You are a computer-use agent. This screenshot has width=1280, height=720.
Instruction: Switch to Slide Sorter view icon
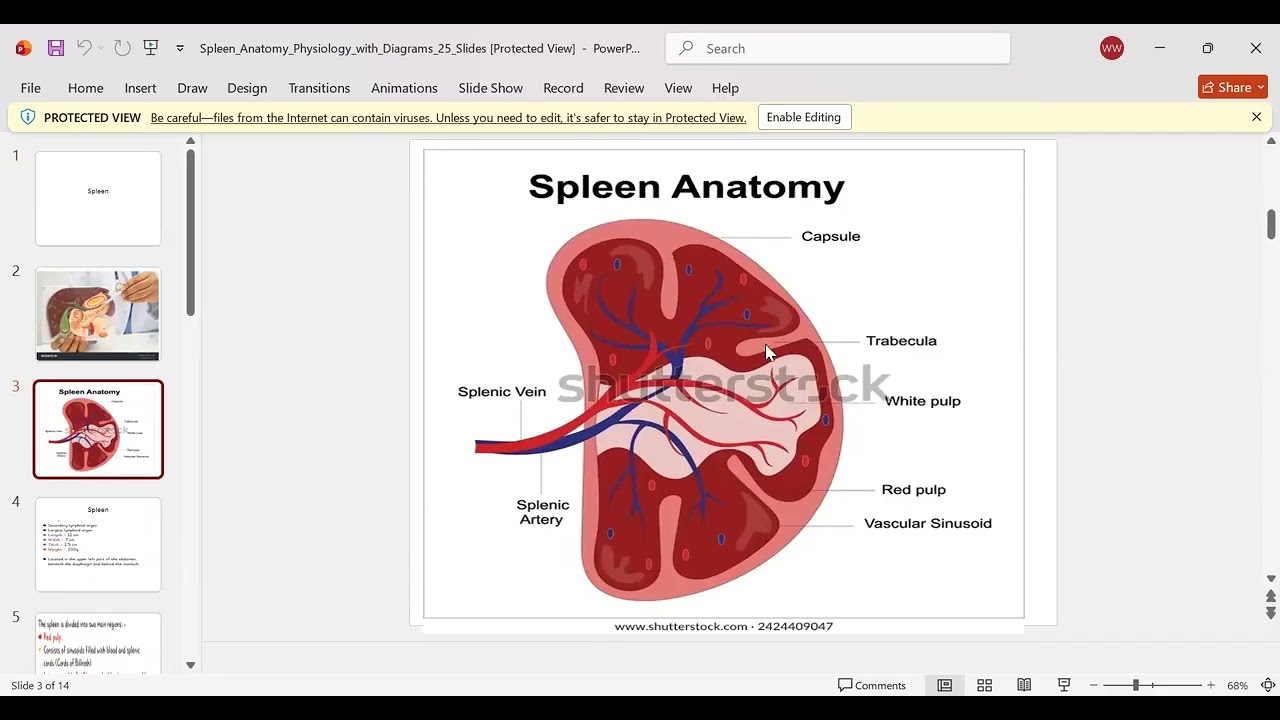tap(984, 685)
